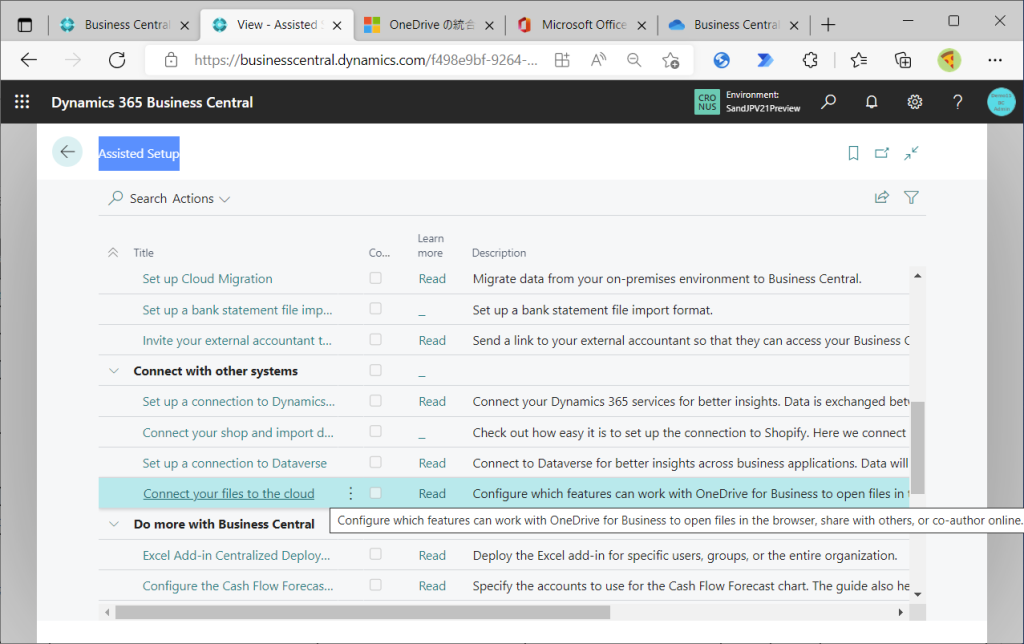Click the Description column header
This screenshot has height=644, width=1024.
pyautogui.click(x=499, y=253)
